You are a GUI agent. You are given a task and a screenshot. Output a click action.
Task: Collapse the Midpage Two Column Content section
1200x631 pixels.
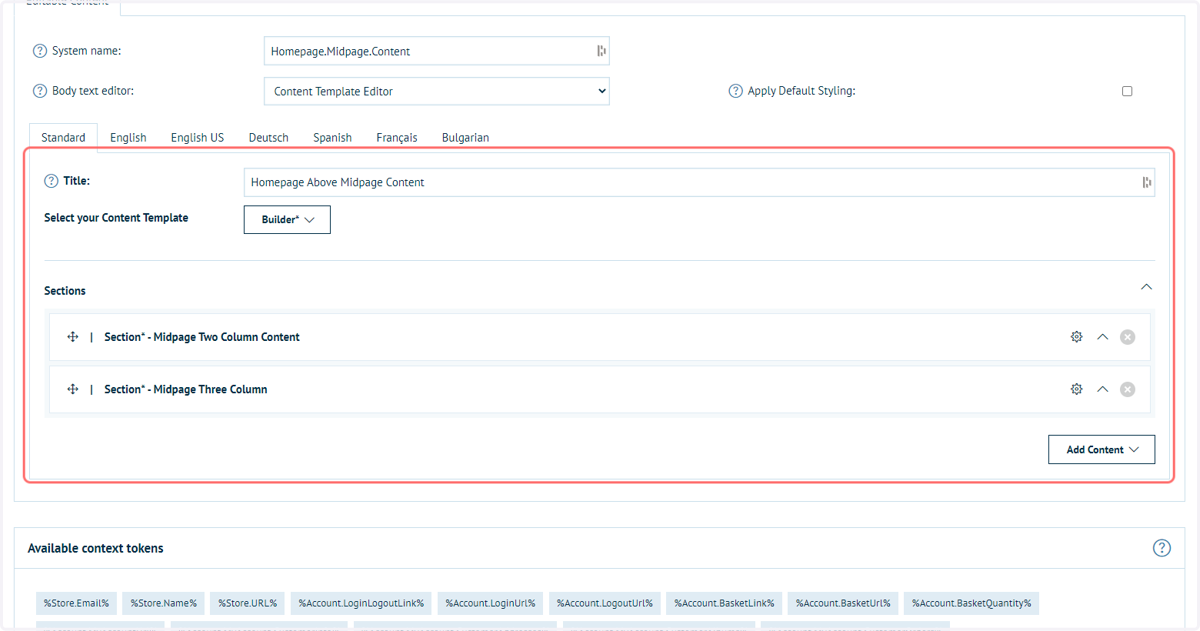[1102, 337]
